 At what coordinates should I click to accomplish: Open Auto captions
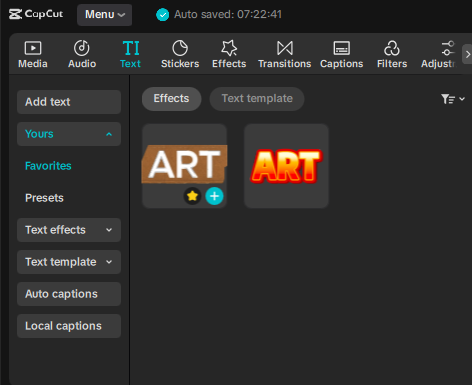69,294
